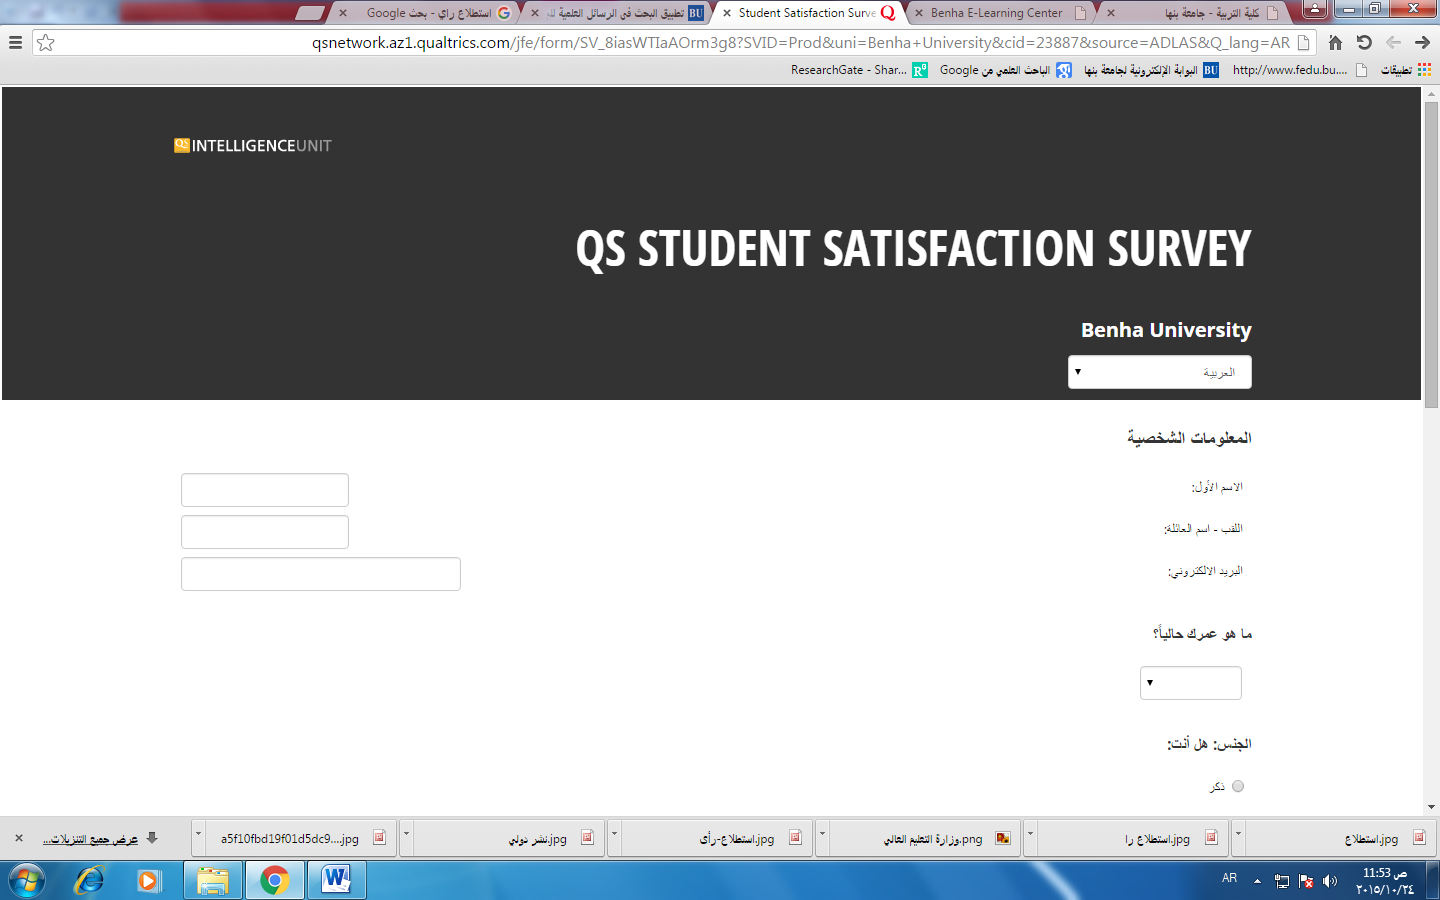Open options arrow for a5f10fbd19f01d5dc9 download
This screenshot has width=1440, height=900.
[198, 838]
